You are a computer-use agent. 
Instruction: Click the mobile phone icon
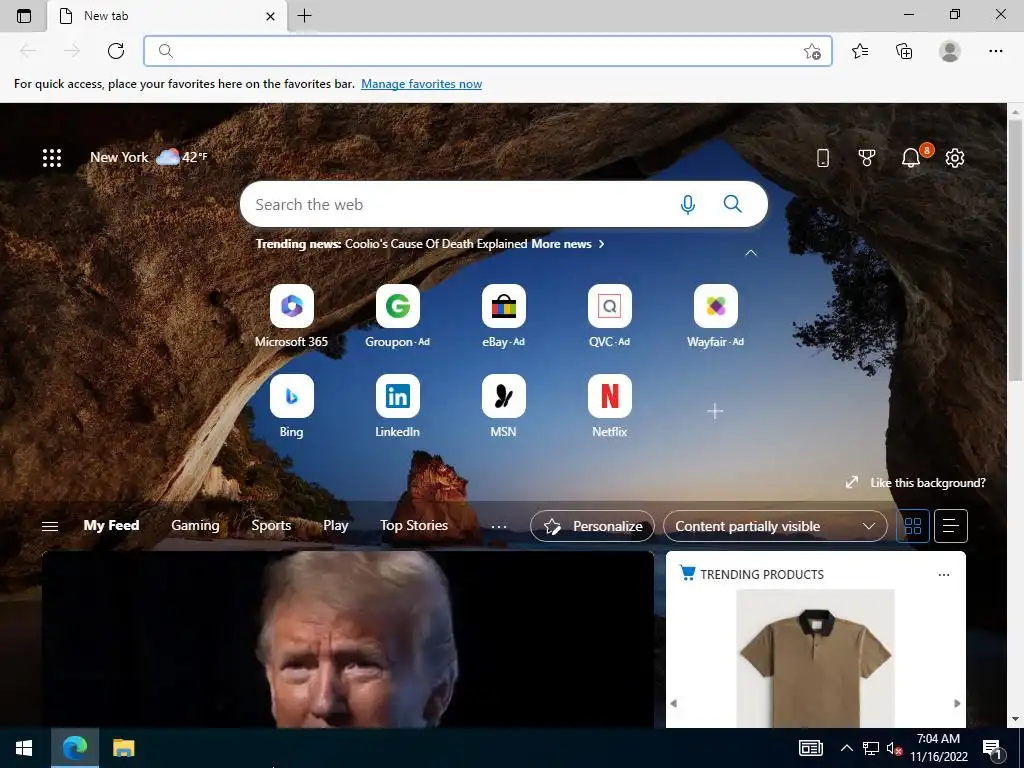(823, 157)
